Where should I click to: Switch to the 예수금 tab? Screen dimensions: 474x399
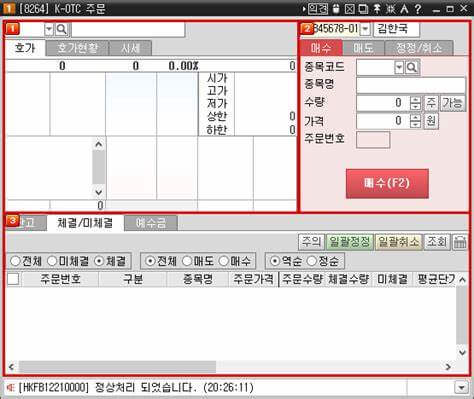[151, 223]
